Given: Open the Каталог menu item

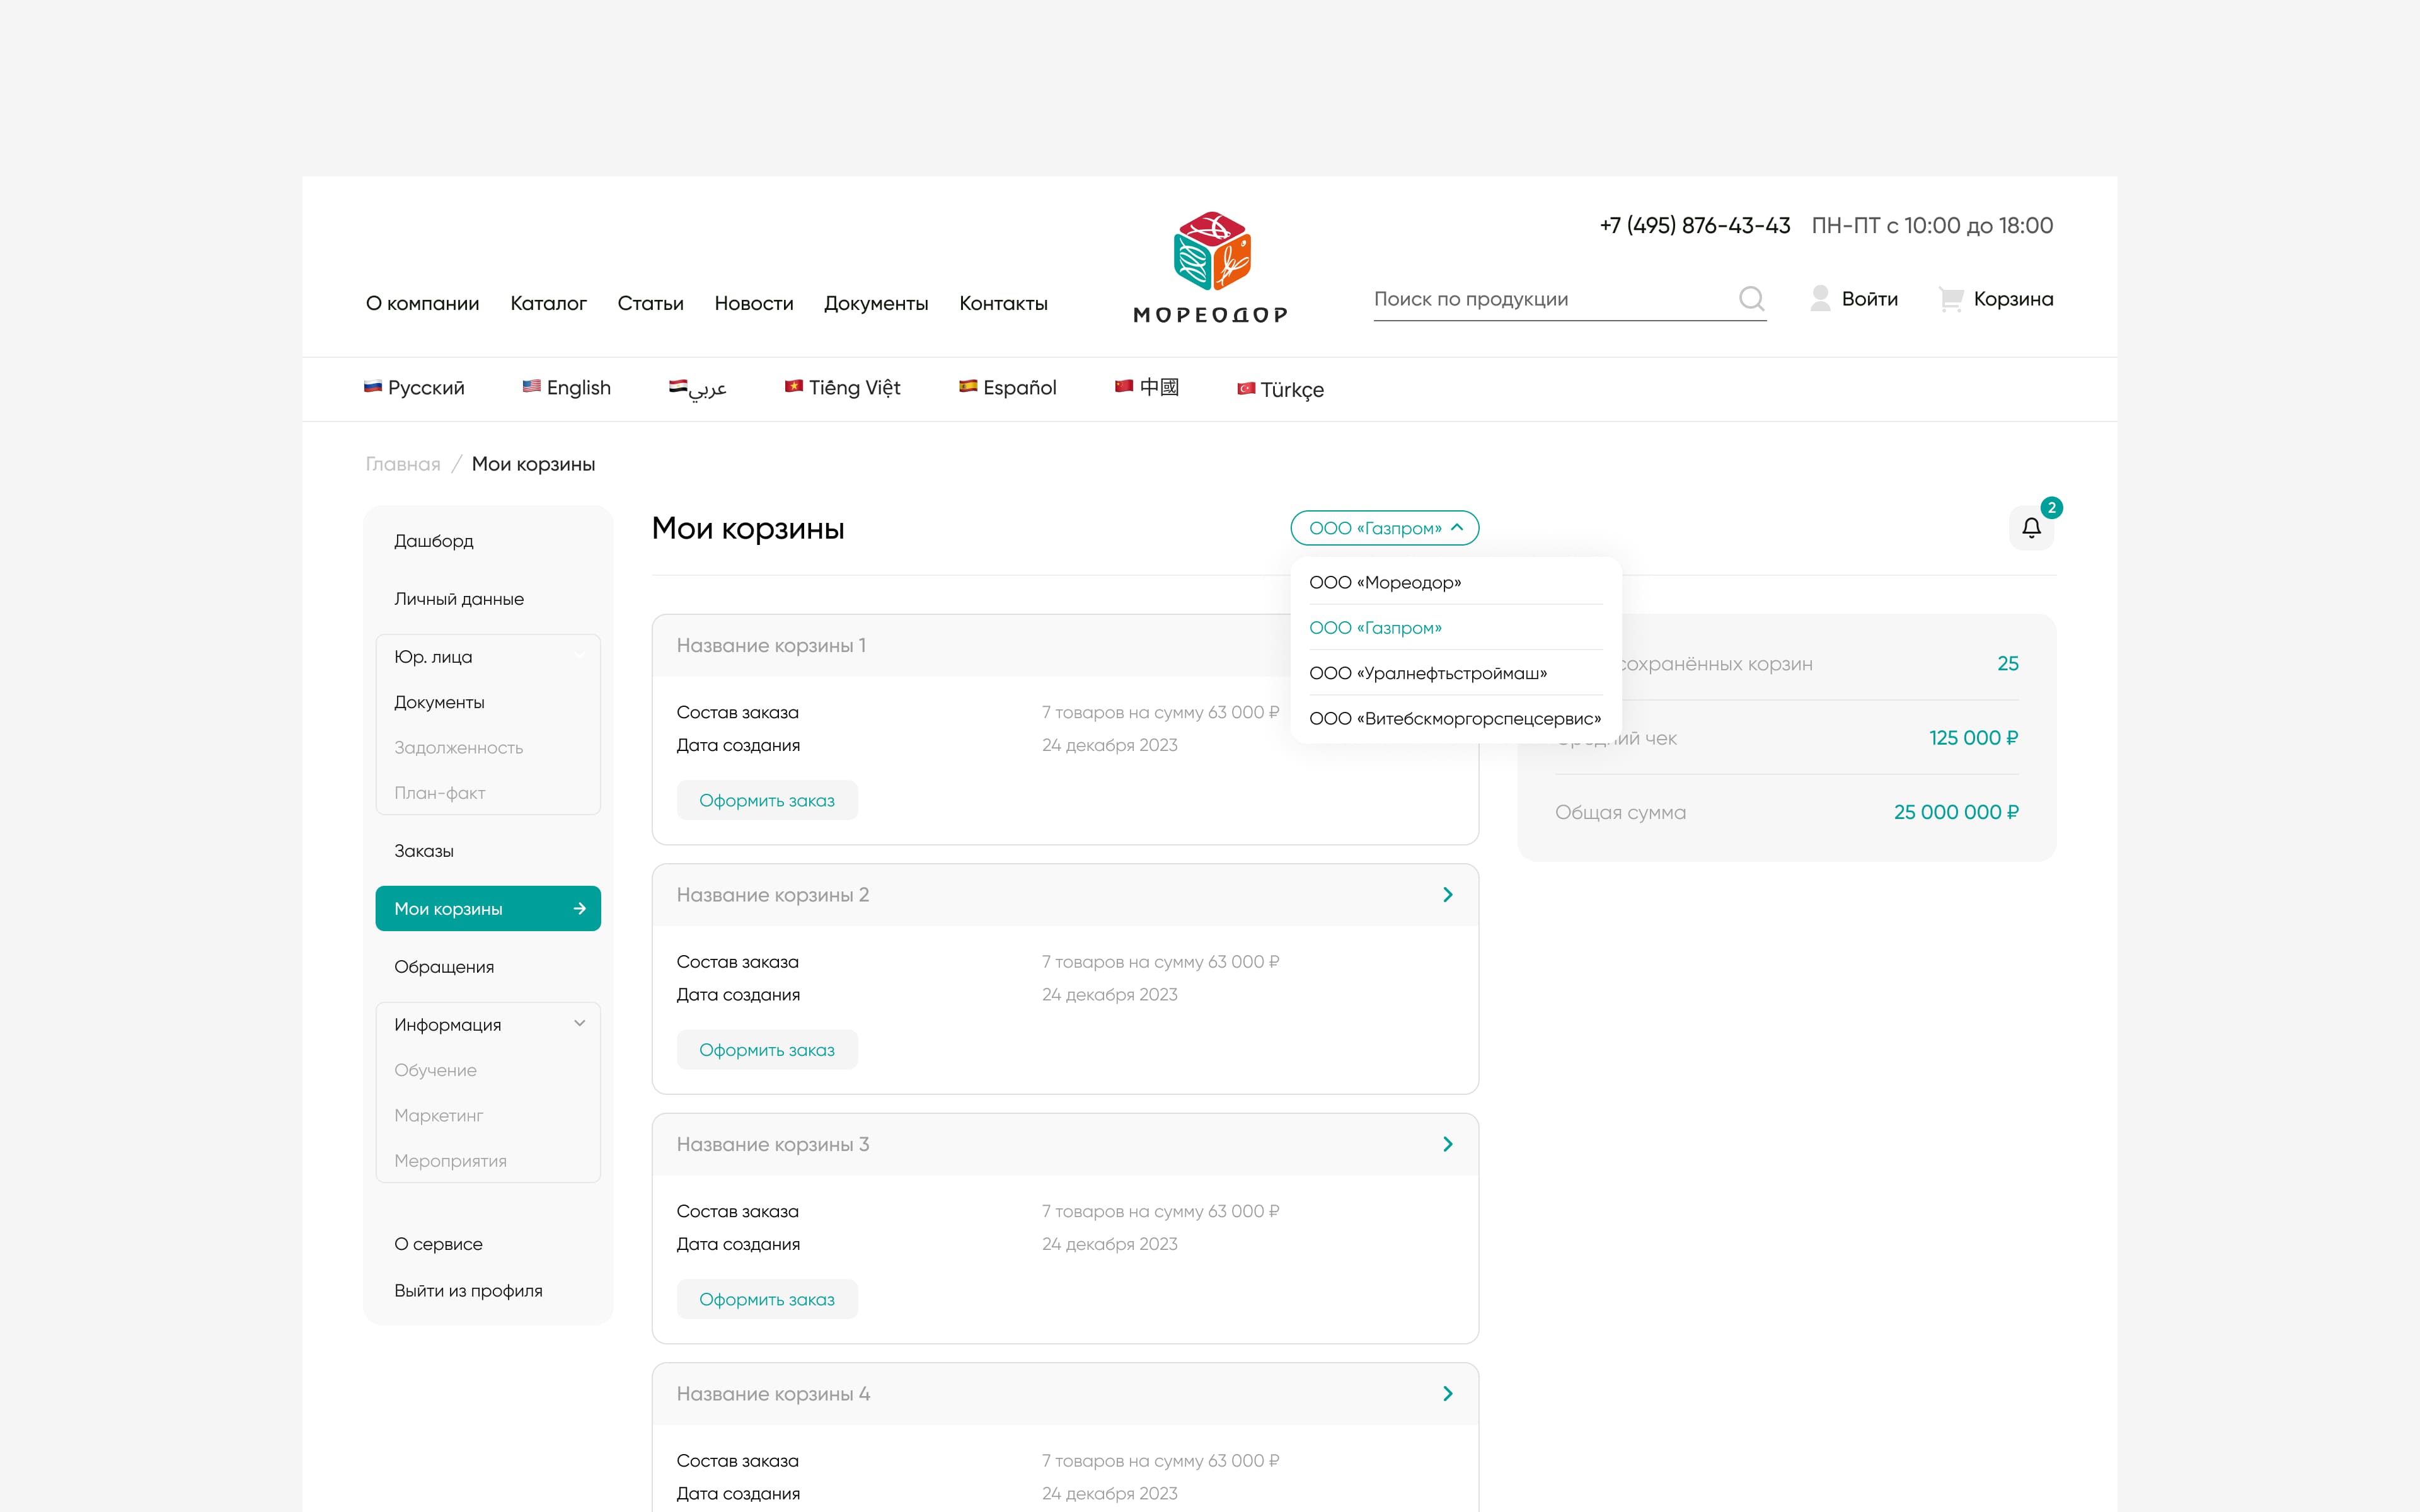Looking at the screenshot, I should pos(548,303).
